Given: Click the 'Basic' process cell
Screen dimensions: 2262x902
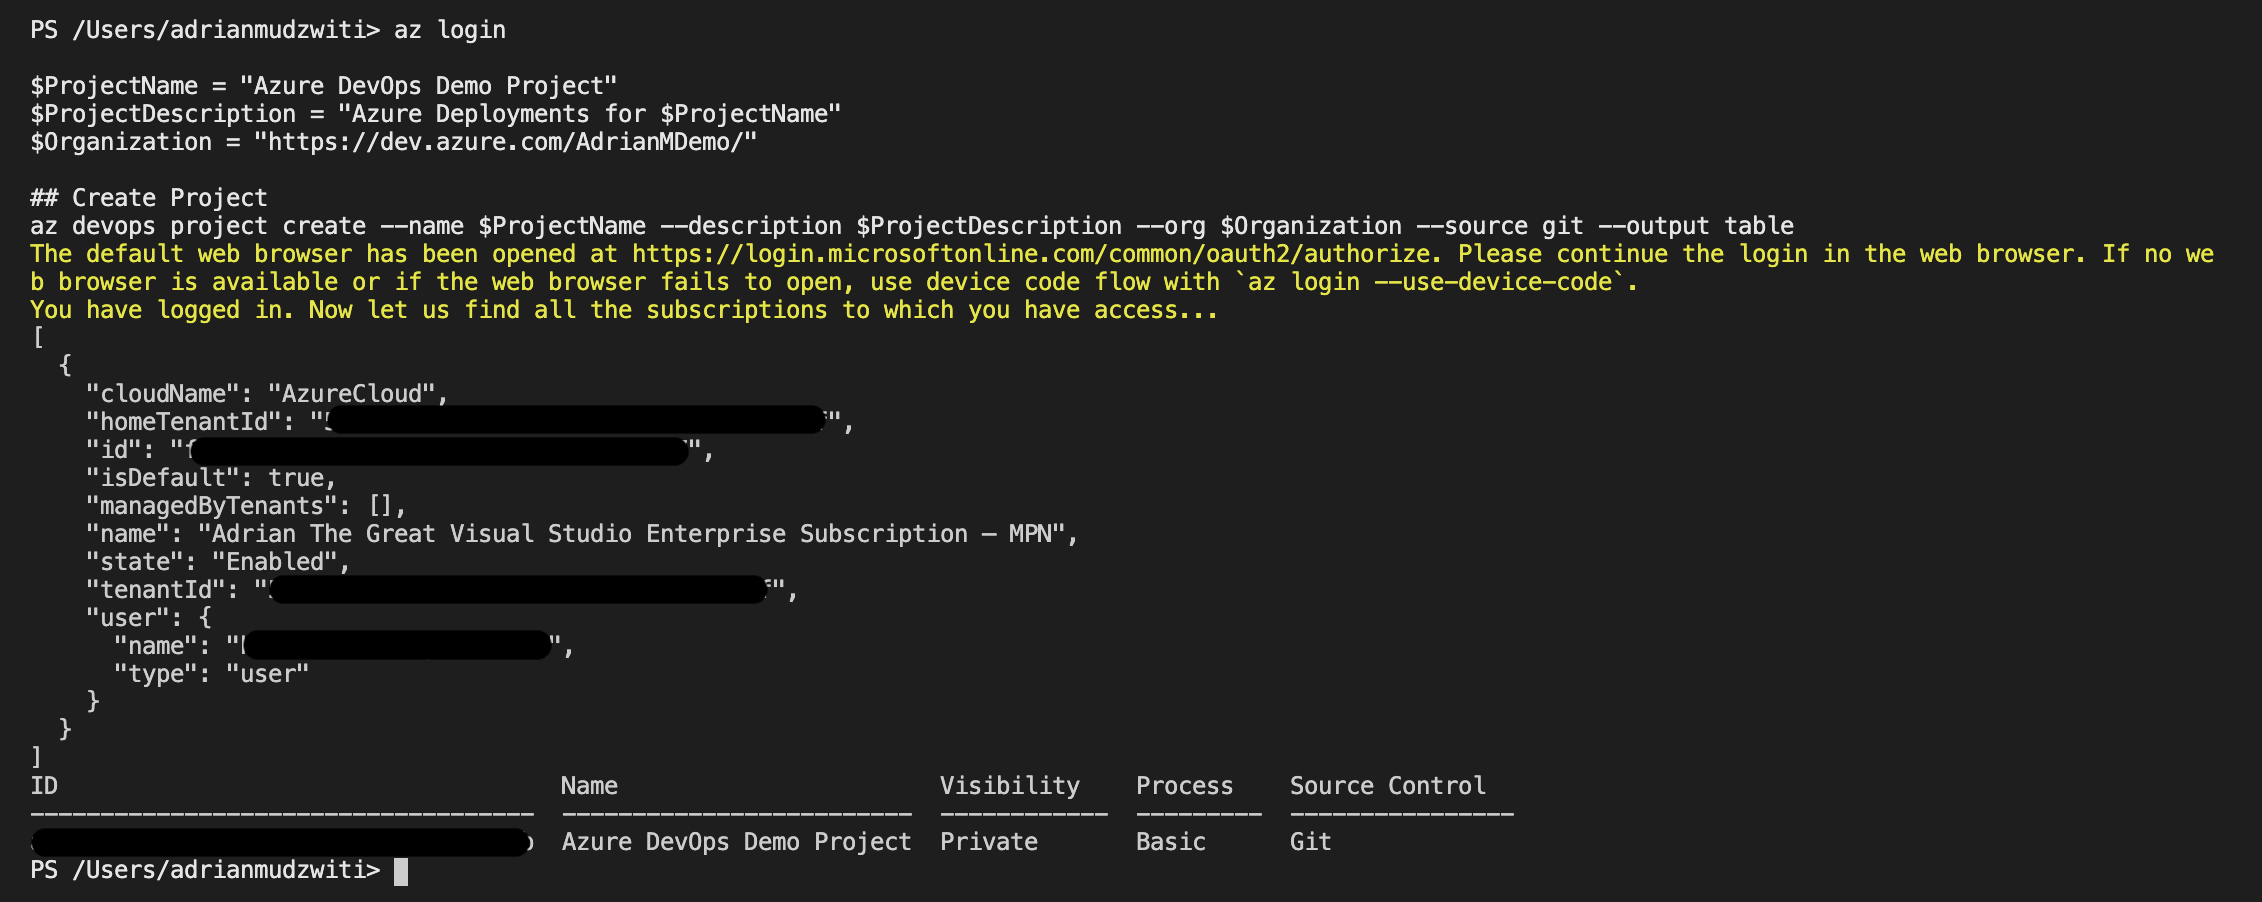Looking at the screenshot, I should (x=1171, y=842).
